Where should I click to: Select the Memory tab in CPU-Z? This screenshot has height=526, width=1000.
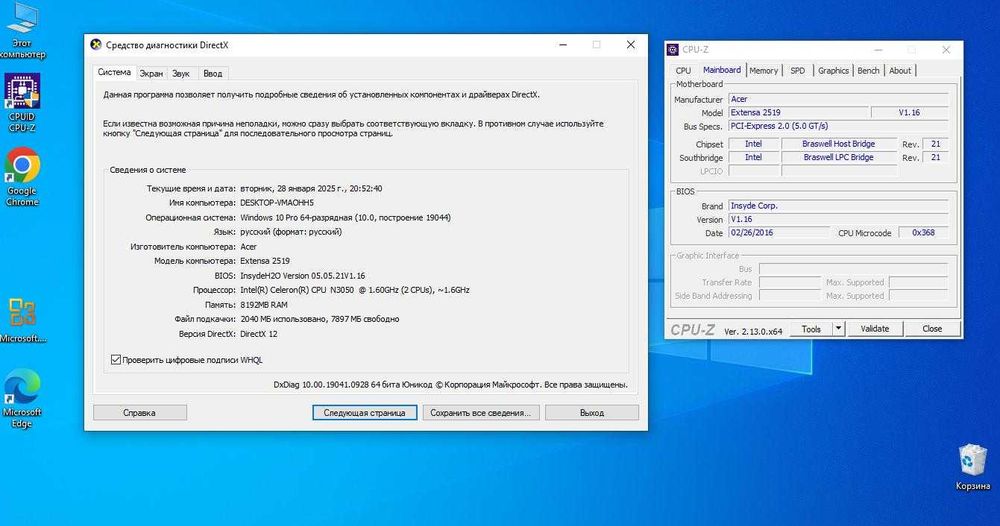click(763, 71)
